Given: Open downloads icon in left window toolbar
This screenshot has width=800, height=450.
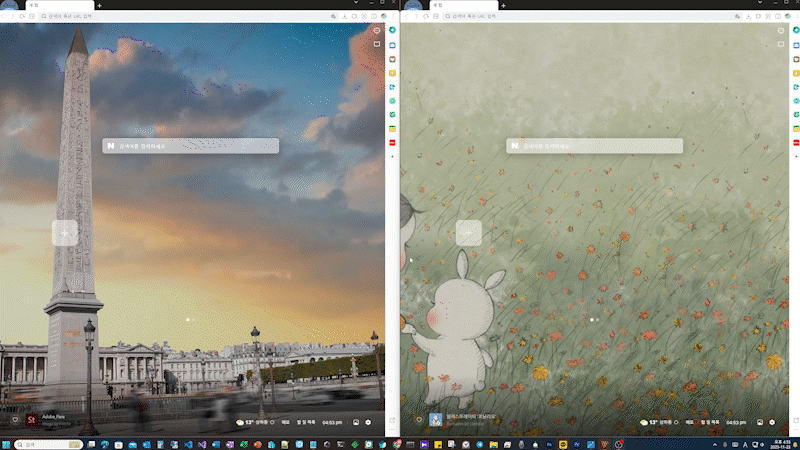Looking at the screenshot, I should coord(344,16).
